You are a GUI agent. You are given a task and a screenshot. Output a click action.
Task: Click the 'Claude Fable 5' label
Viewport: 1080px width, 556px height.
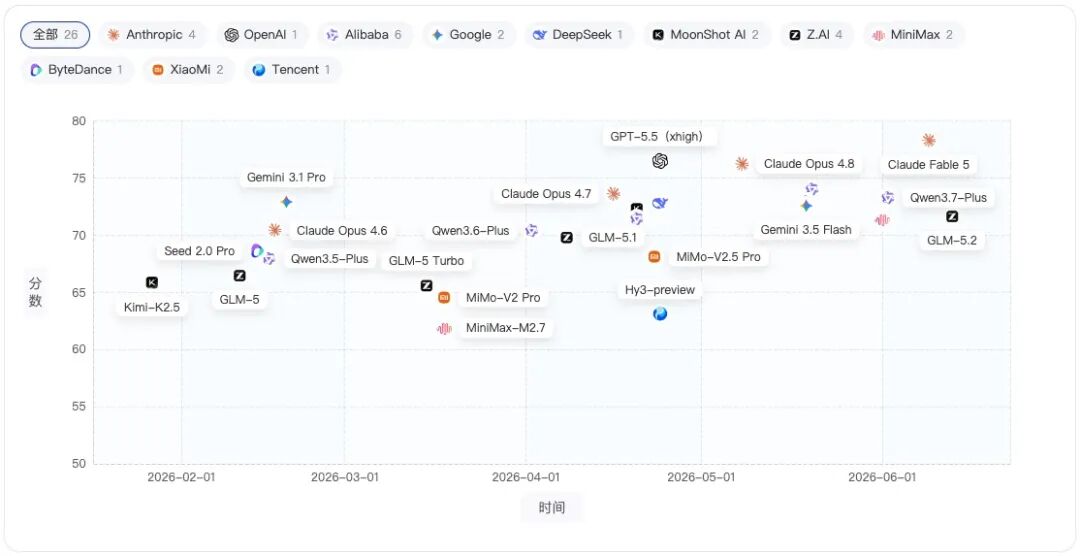[x=928, y=165]
